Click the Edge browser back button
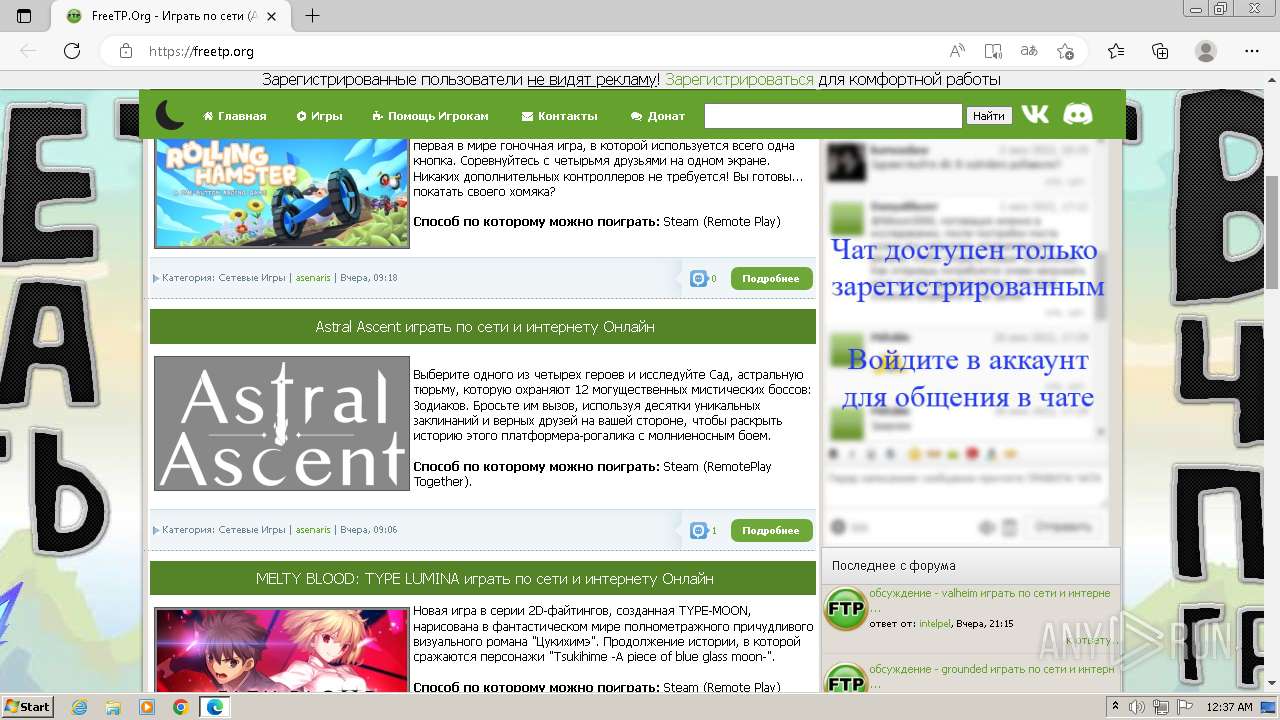The height and width of the screenshot is (720, 1280). click(28, 51)
